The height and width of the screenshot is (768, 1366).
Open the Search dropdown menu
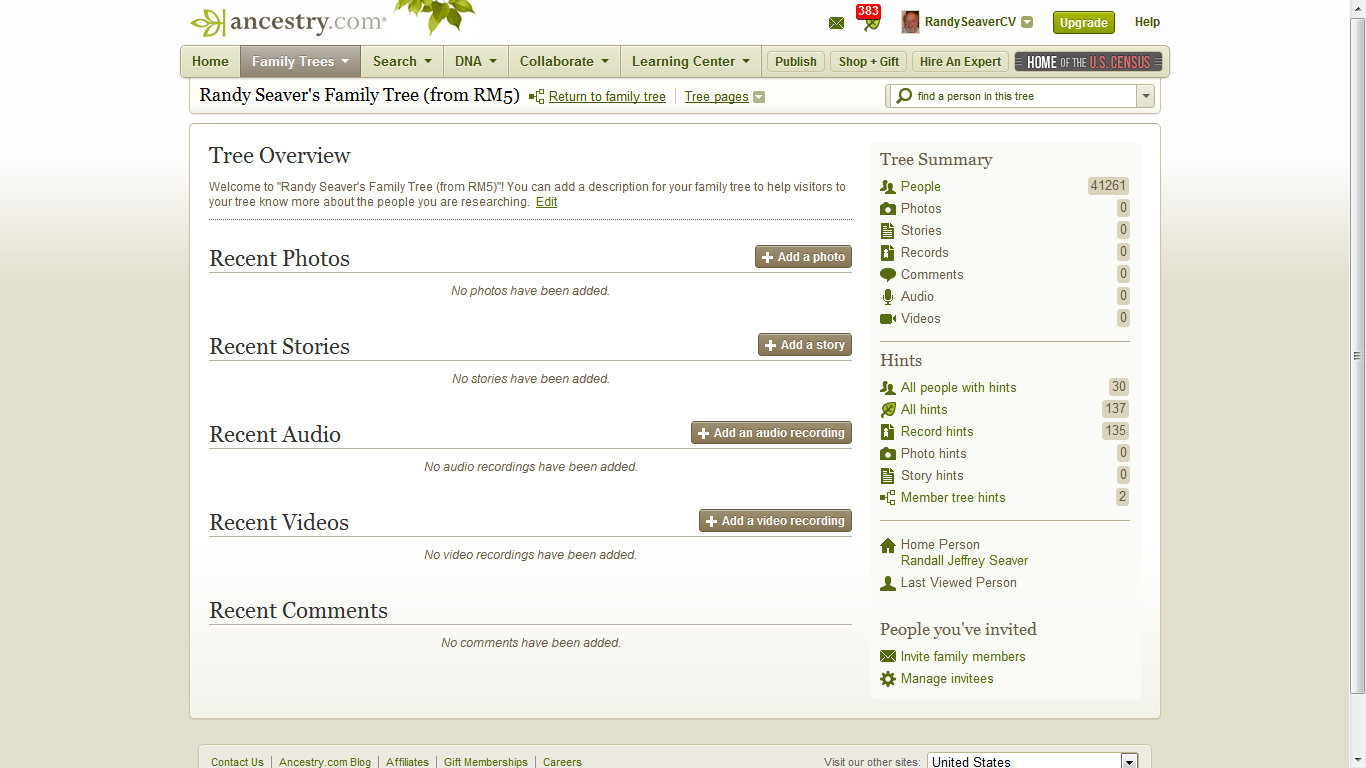pos(402,61)
